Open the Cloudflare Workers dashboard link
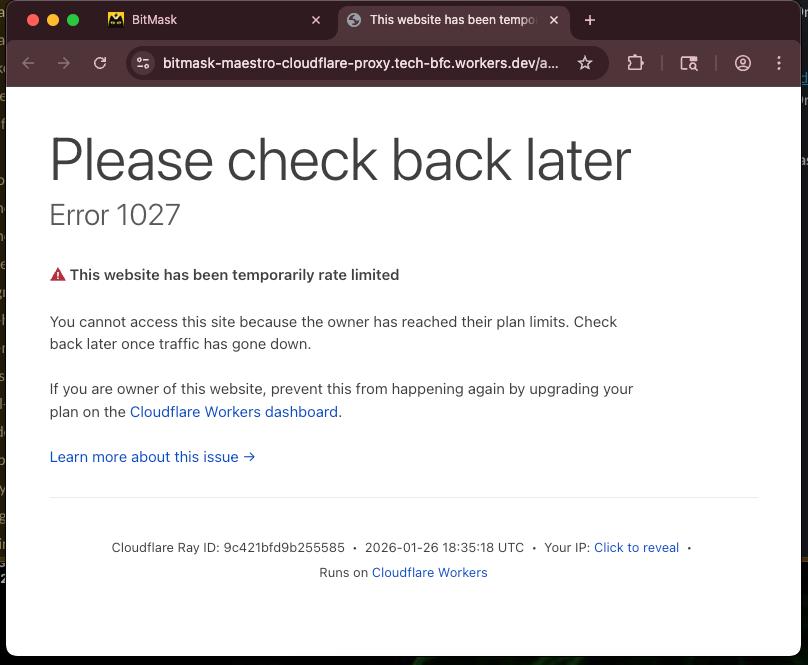 (234, 412)
